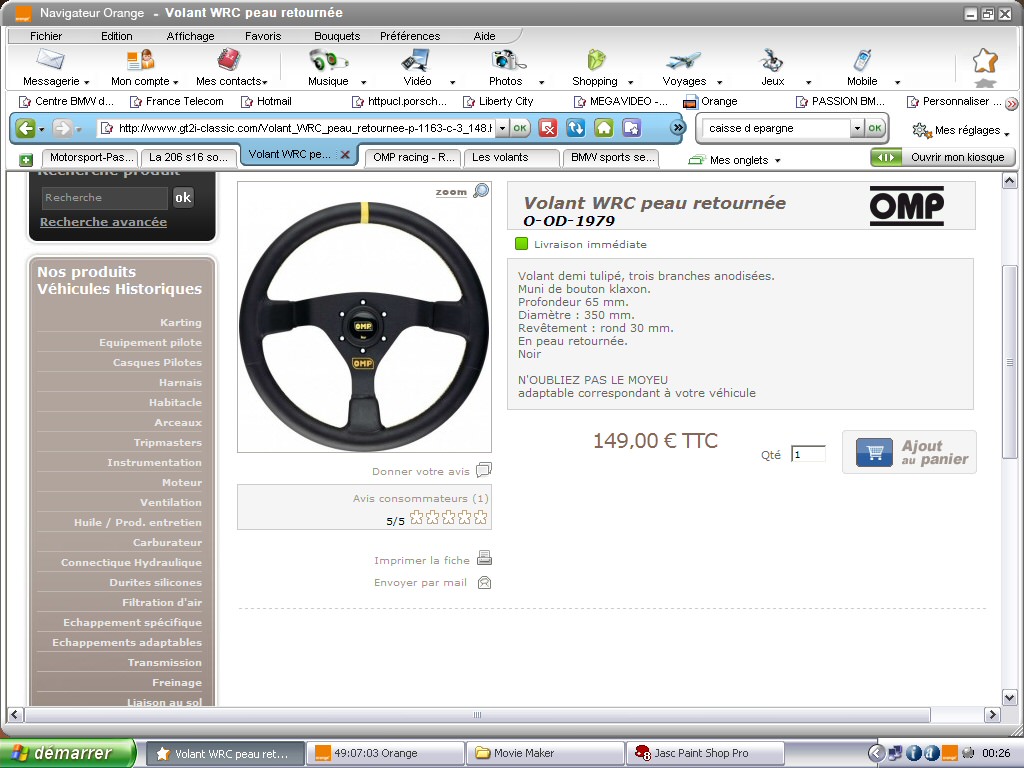Click the printer icon for Imprimer la fiche
Screen dimensions: 1024x768
click(484, 558)
